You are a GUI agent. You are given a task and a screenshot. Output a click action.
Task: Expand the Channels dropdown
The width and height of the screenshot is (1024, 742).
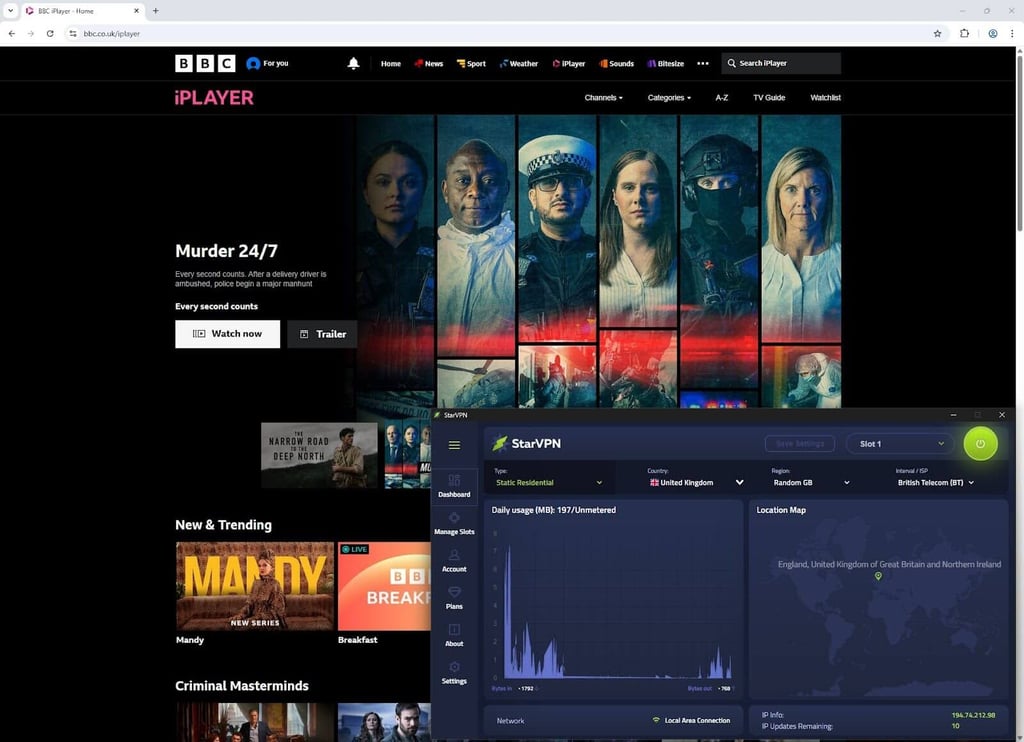(603, 98)
